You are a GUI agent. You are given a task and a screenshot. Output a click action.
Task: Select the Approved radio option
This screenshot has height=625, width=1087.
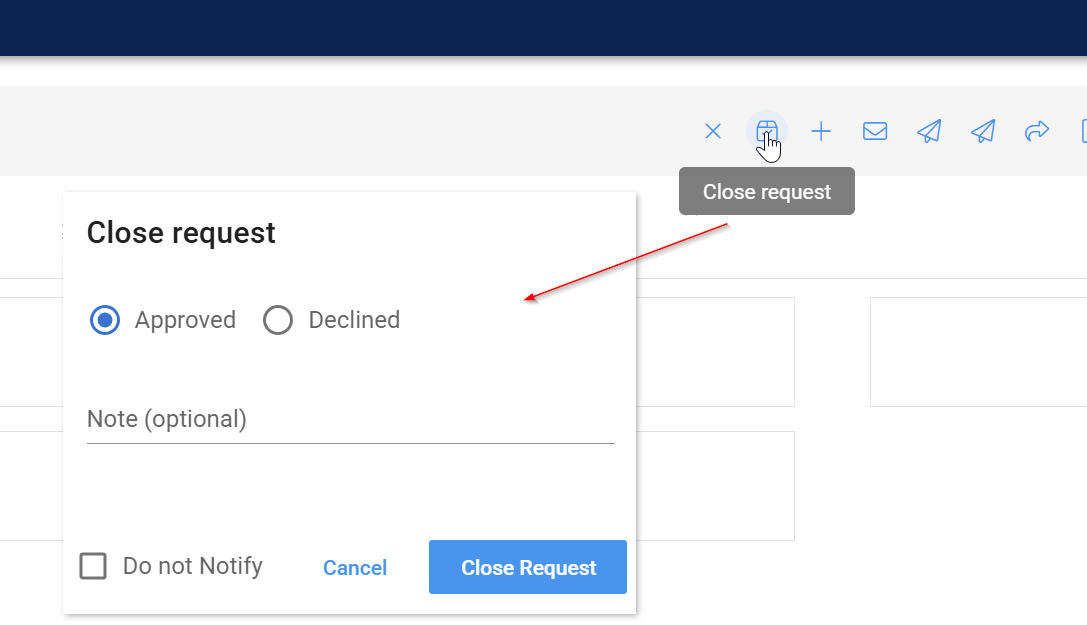105,320
